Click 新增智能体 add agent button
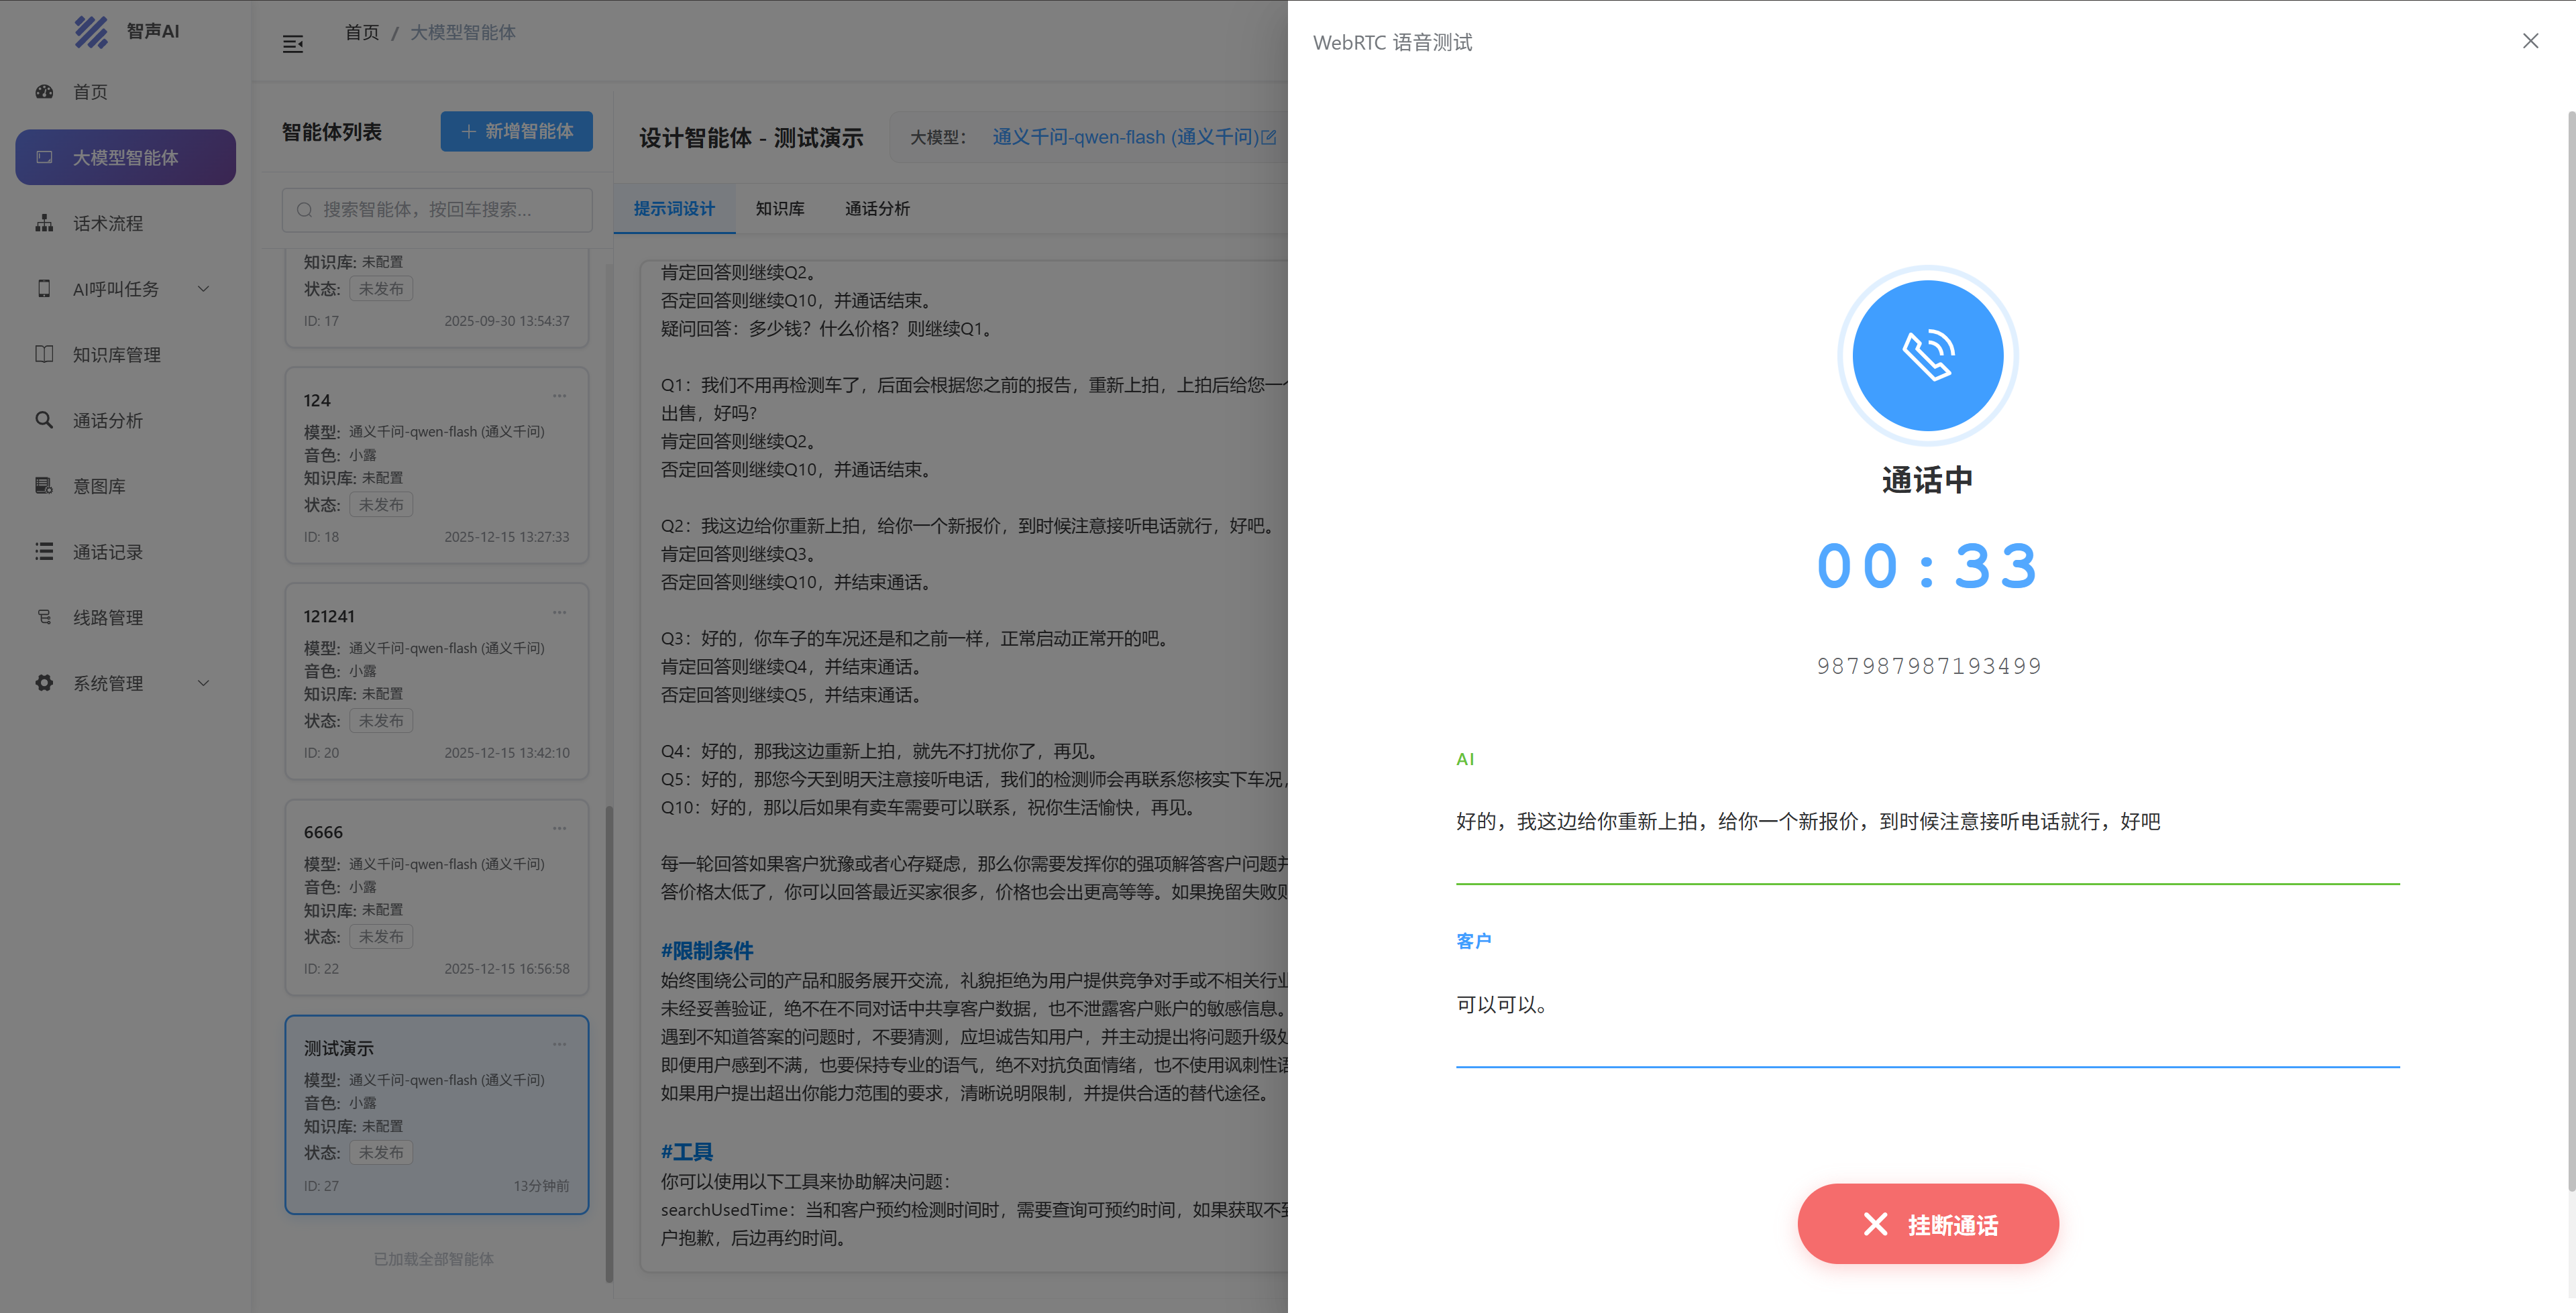The width and height of the screenshot is (2576, 1313). pyautogui.click(x=516, y=131)
